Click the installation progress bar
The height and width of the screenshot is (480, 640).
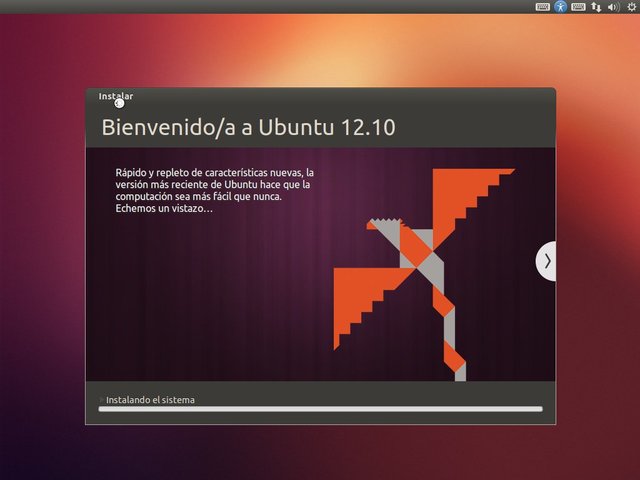(320, 409)
